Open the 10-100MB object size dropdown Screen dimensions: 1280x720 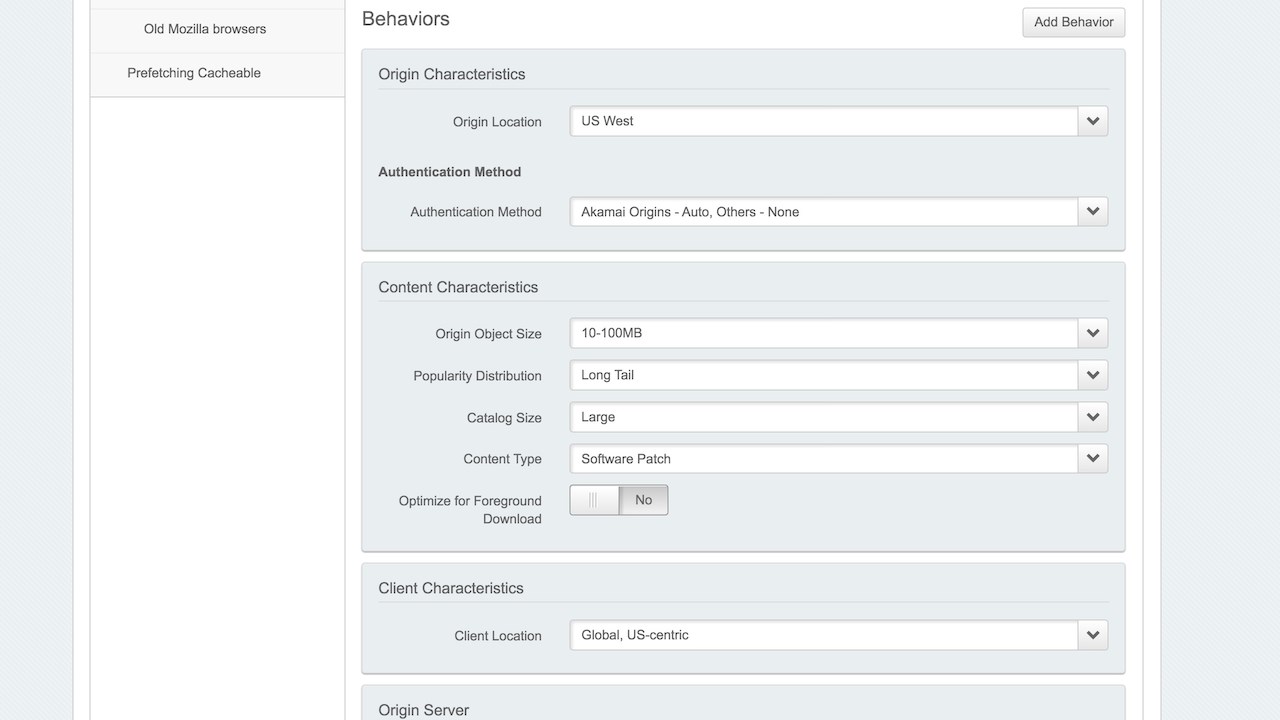pos(824,333)
